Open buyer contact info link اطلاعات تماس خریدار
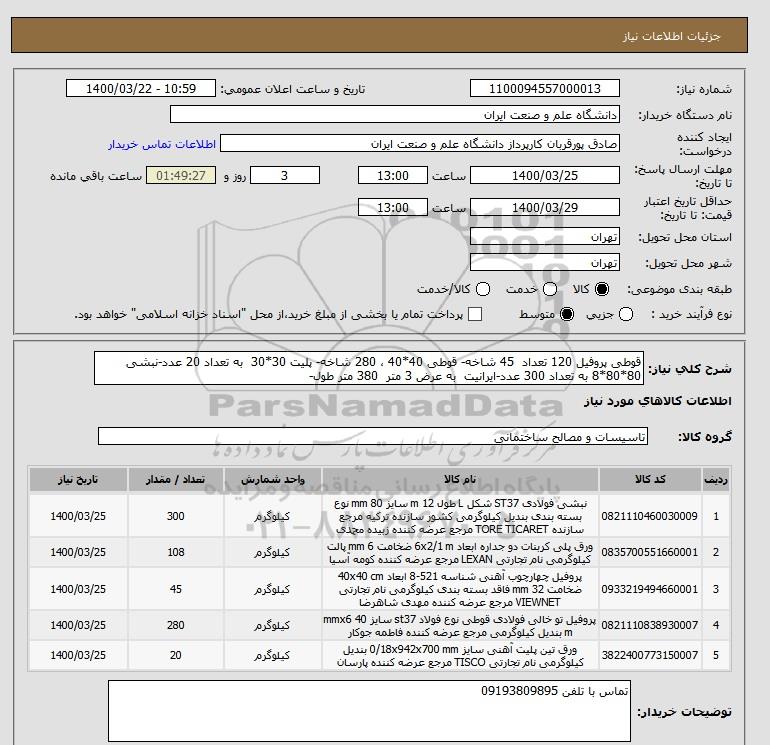Screen dimensions: 770x745 pyautogui.click(x=162, y=144)
